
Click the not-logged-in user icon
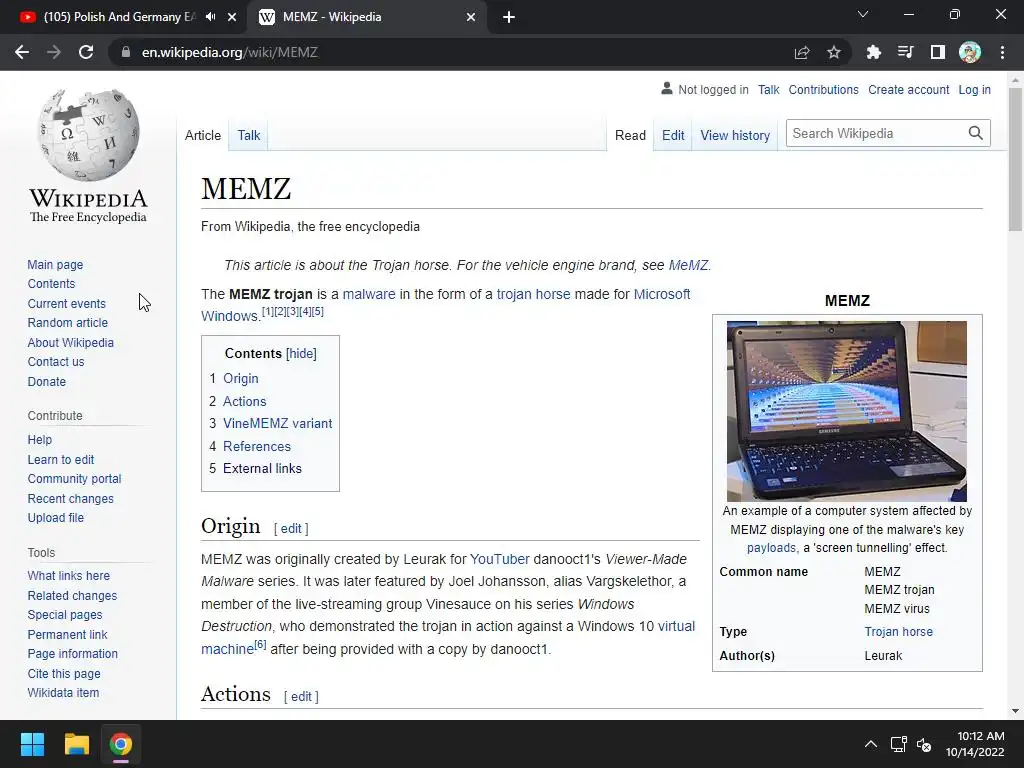667,89
